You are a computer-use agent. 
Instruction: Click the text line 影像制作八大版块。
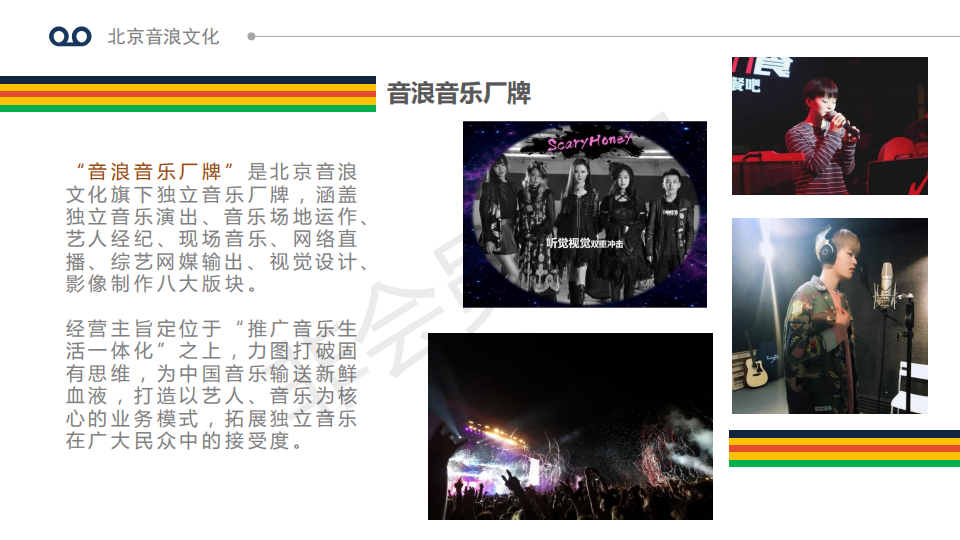pyautogui.click(x=163, y=283)
